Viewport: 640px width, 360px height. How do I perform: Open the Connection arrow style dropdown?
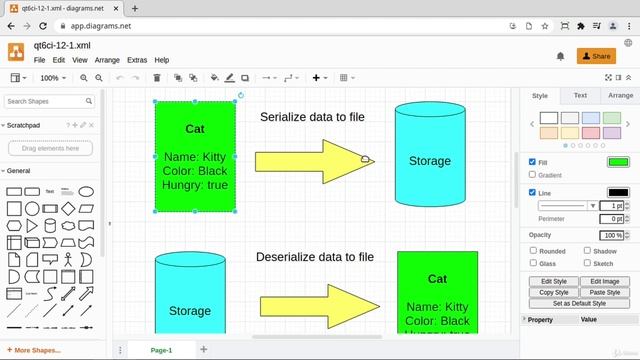point(269,78)
